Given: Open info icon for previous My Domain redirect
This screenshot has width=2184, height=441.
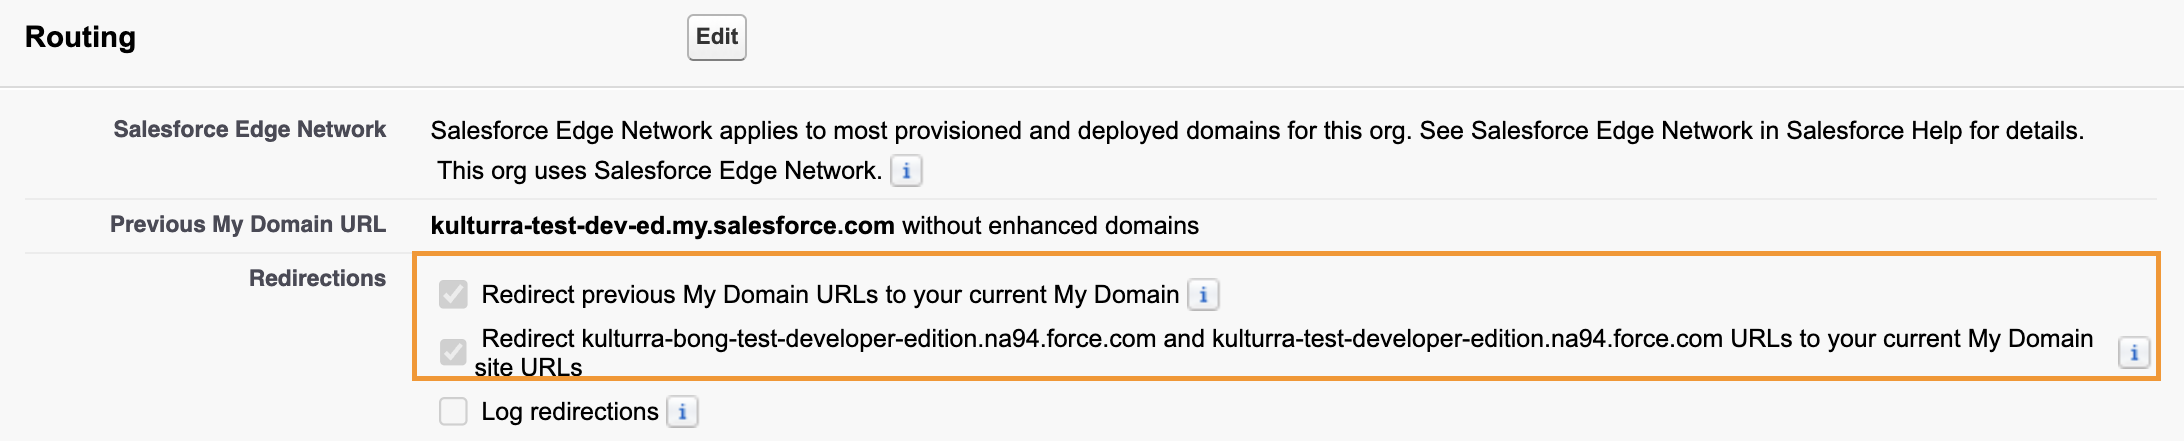Looking at the screenshot, I should pos(1203,295).
